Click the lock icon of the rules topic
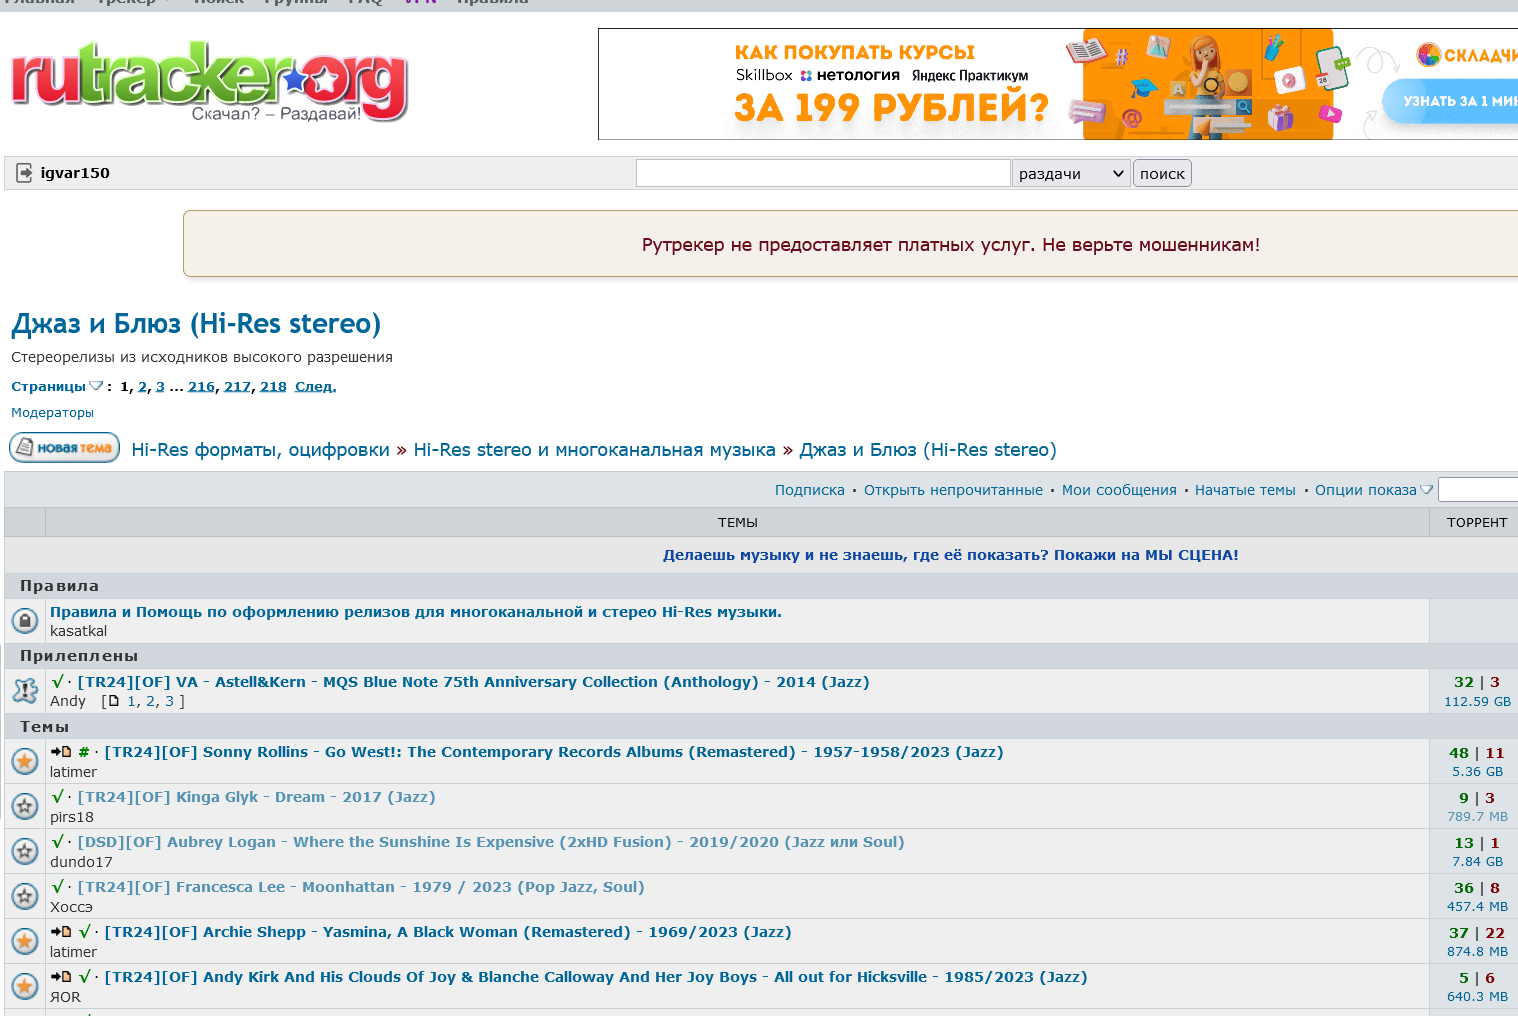The width and height of the screenshot is (1518, 1016). click(25, 621)
